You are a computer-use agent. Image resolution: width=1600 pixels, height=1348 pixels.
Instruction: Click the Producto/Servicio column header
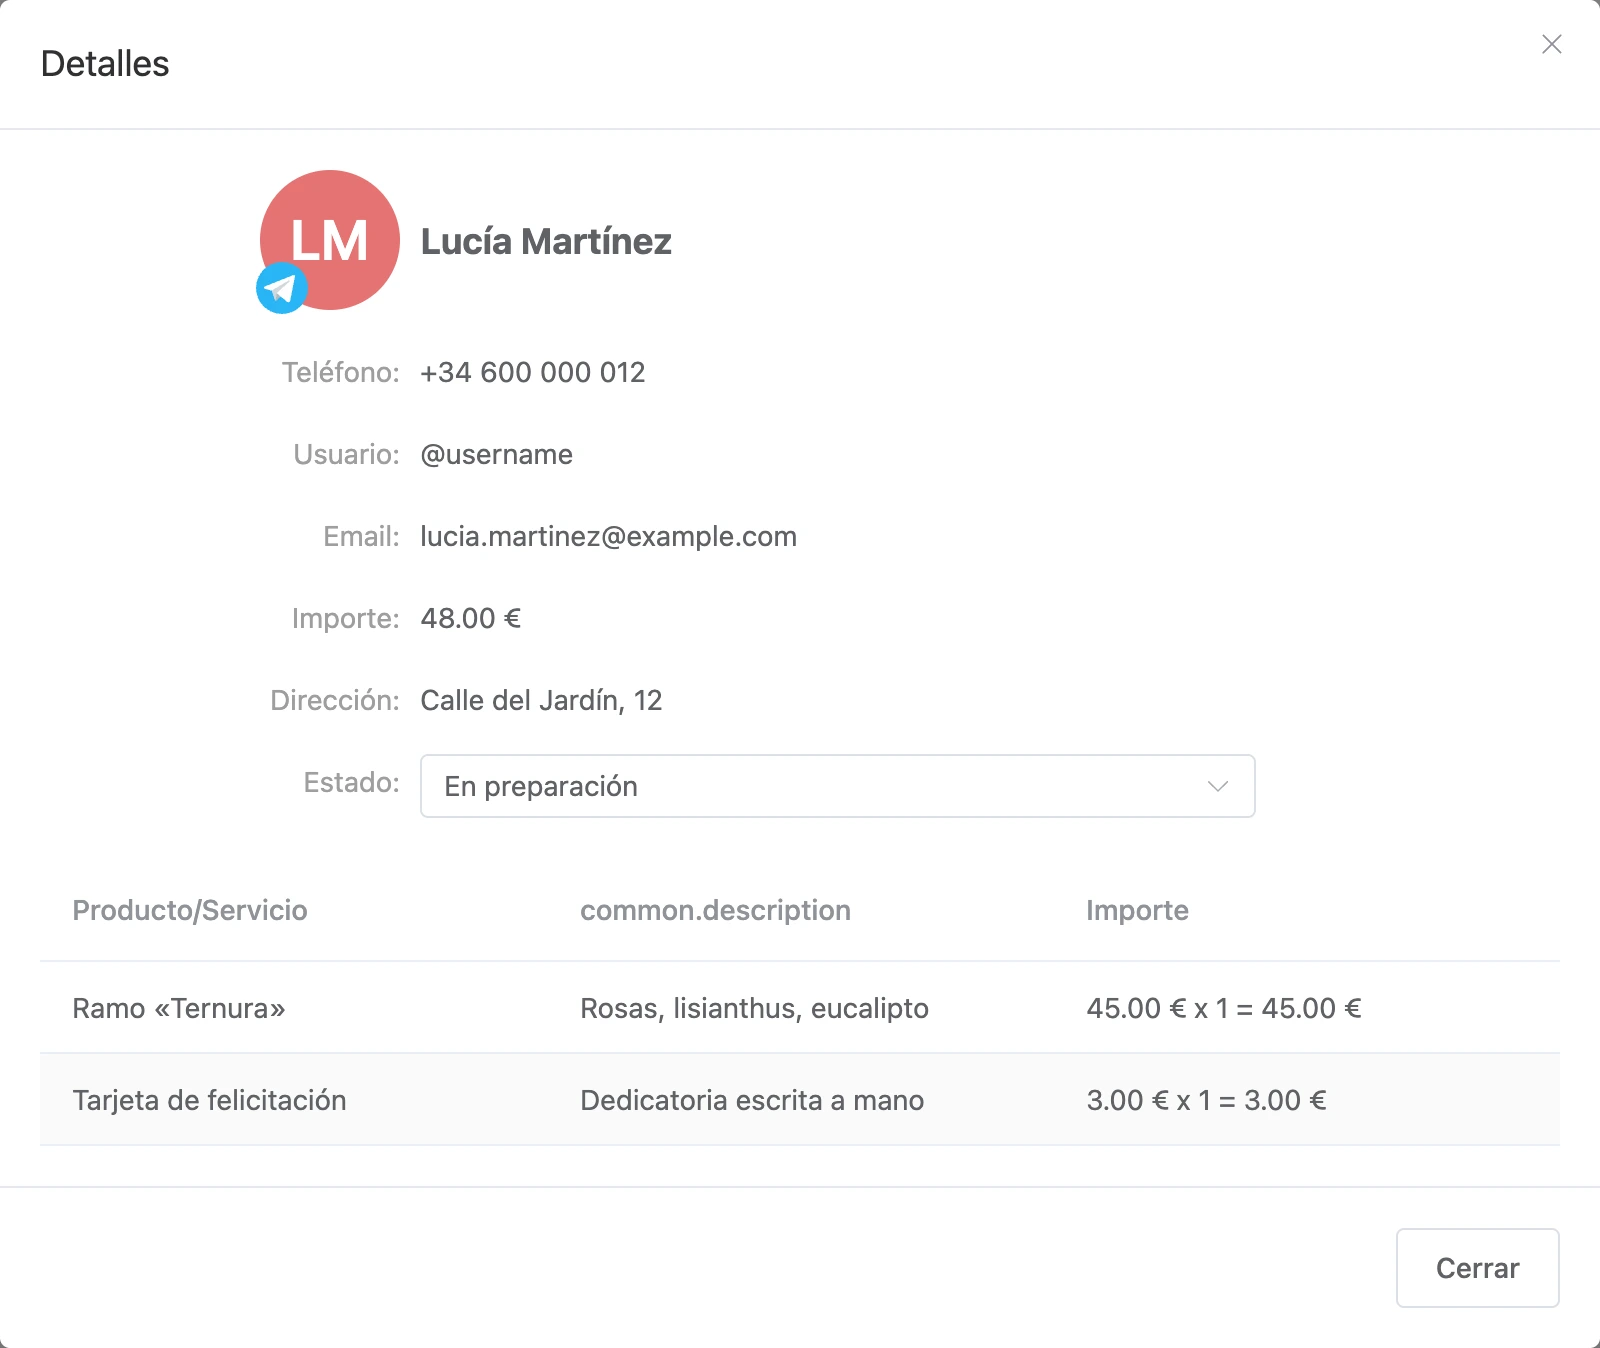click(x=190, y=910)
